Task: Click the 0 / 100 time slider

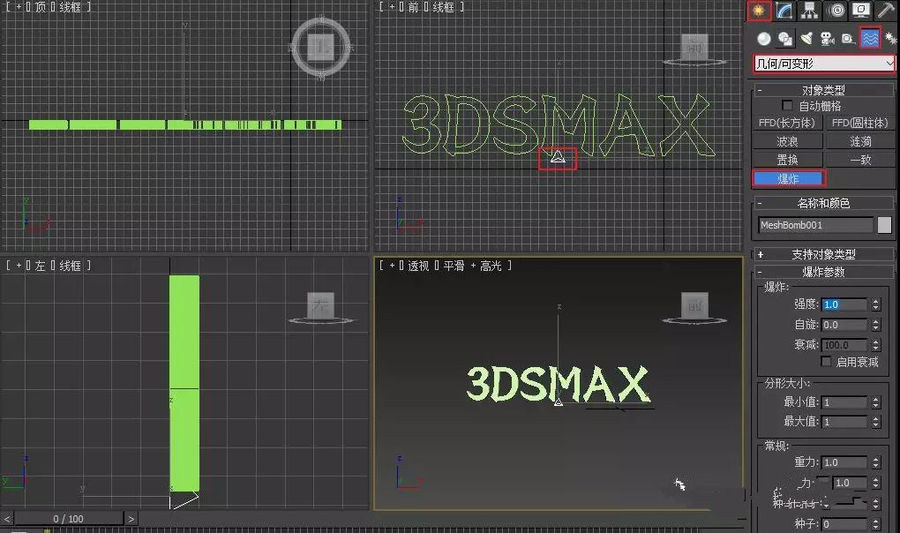Action: (x=68, y=519)
